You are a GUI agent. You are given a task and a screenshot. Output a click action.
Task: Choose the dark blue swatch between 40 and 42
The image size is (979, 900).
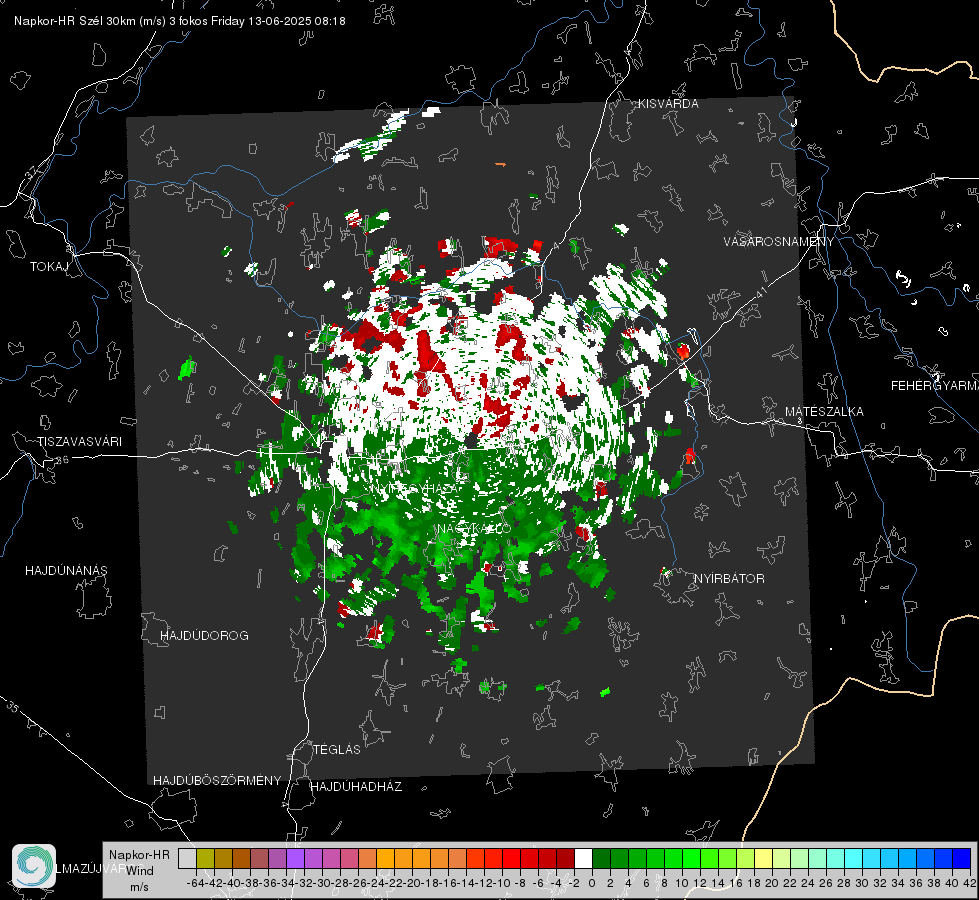pos(962,858)
